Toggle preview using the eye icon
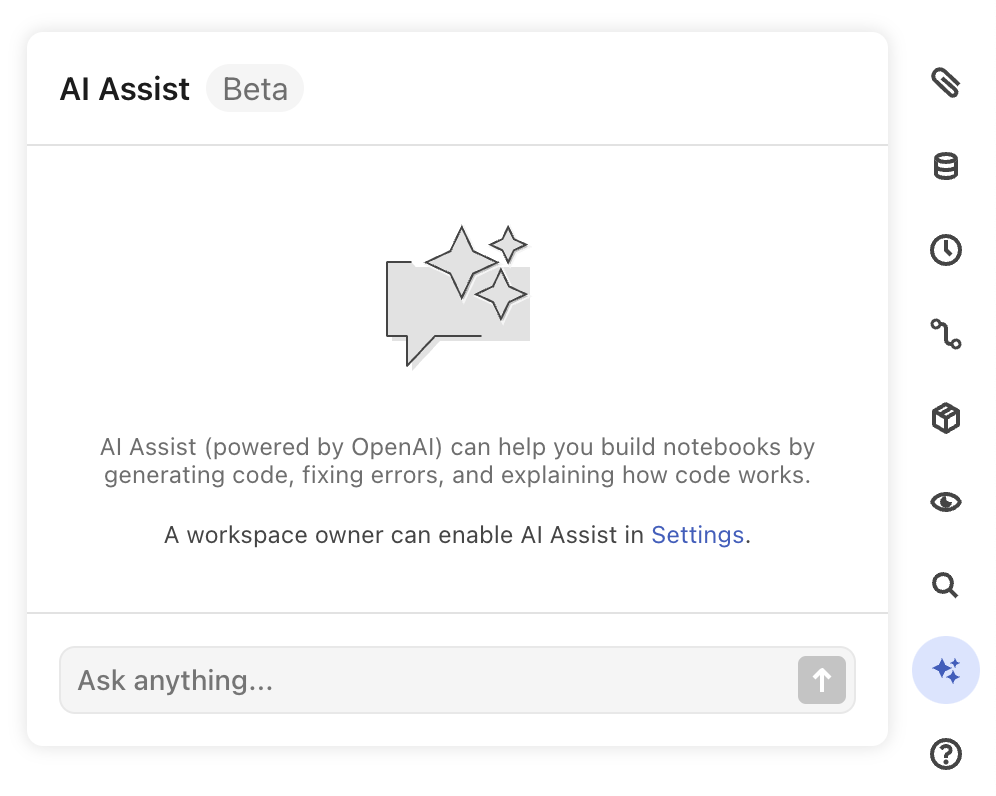 coord(946,502)
